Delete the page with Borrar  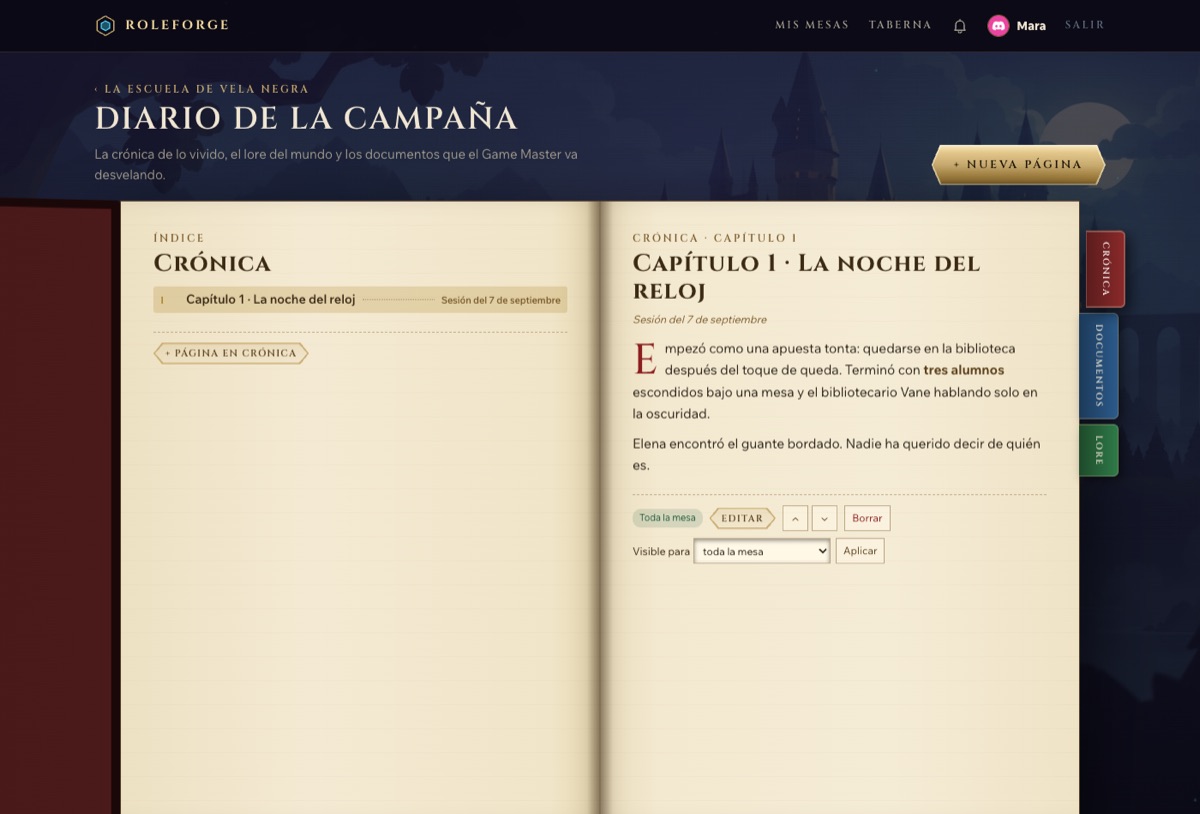(x=867, y=518)
